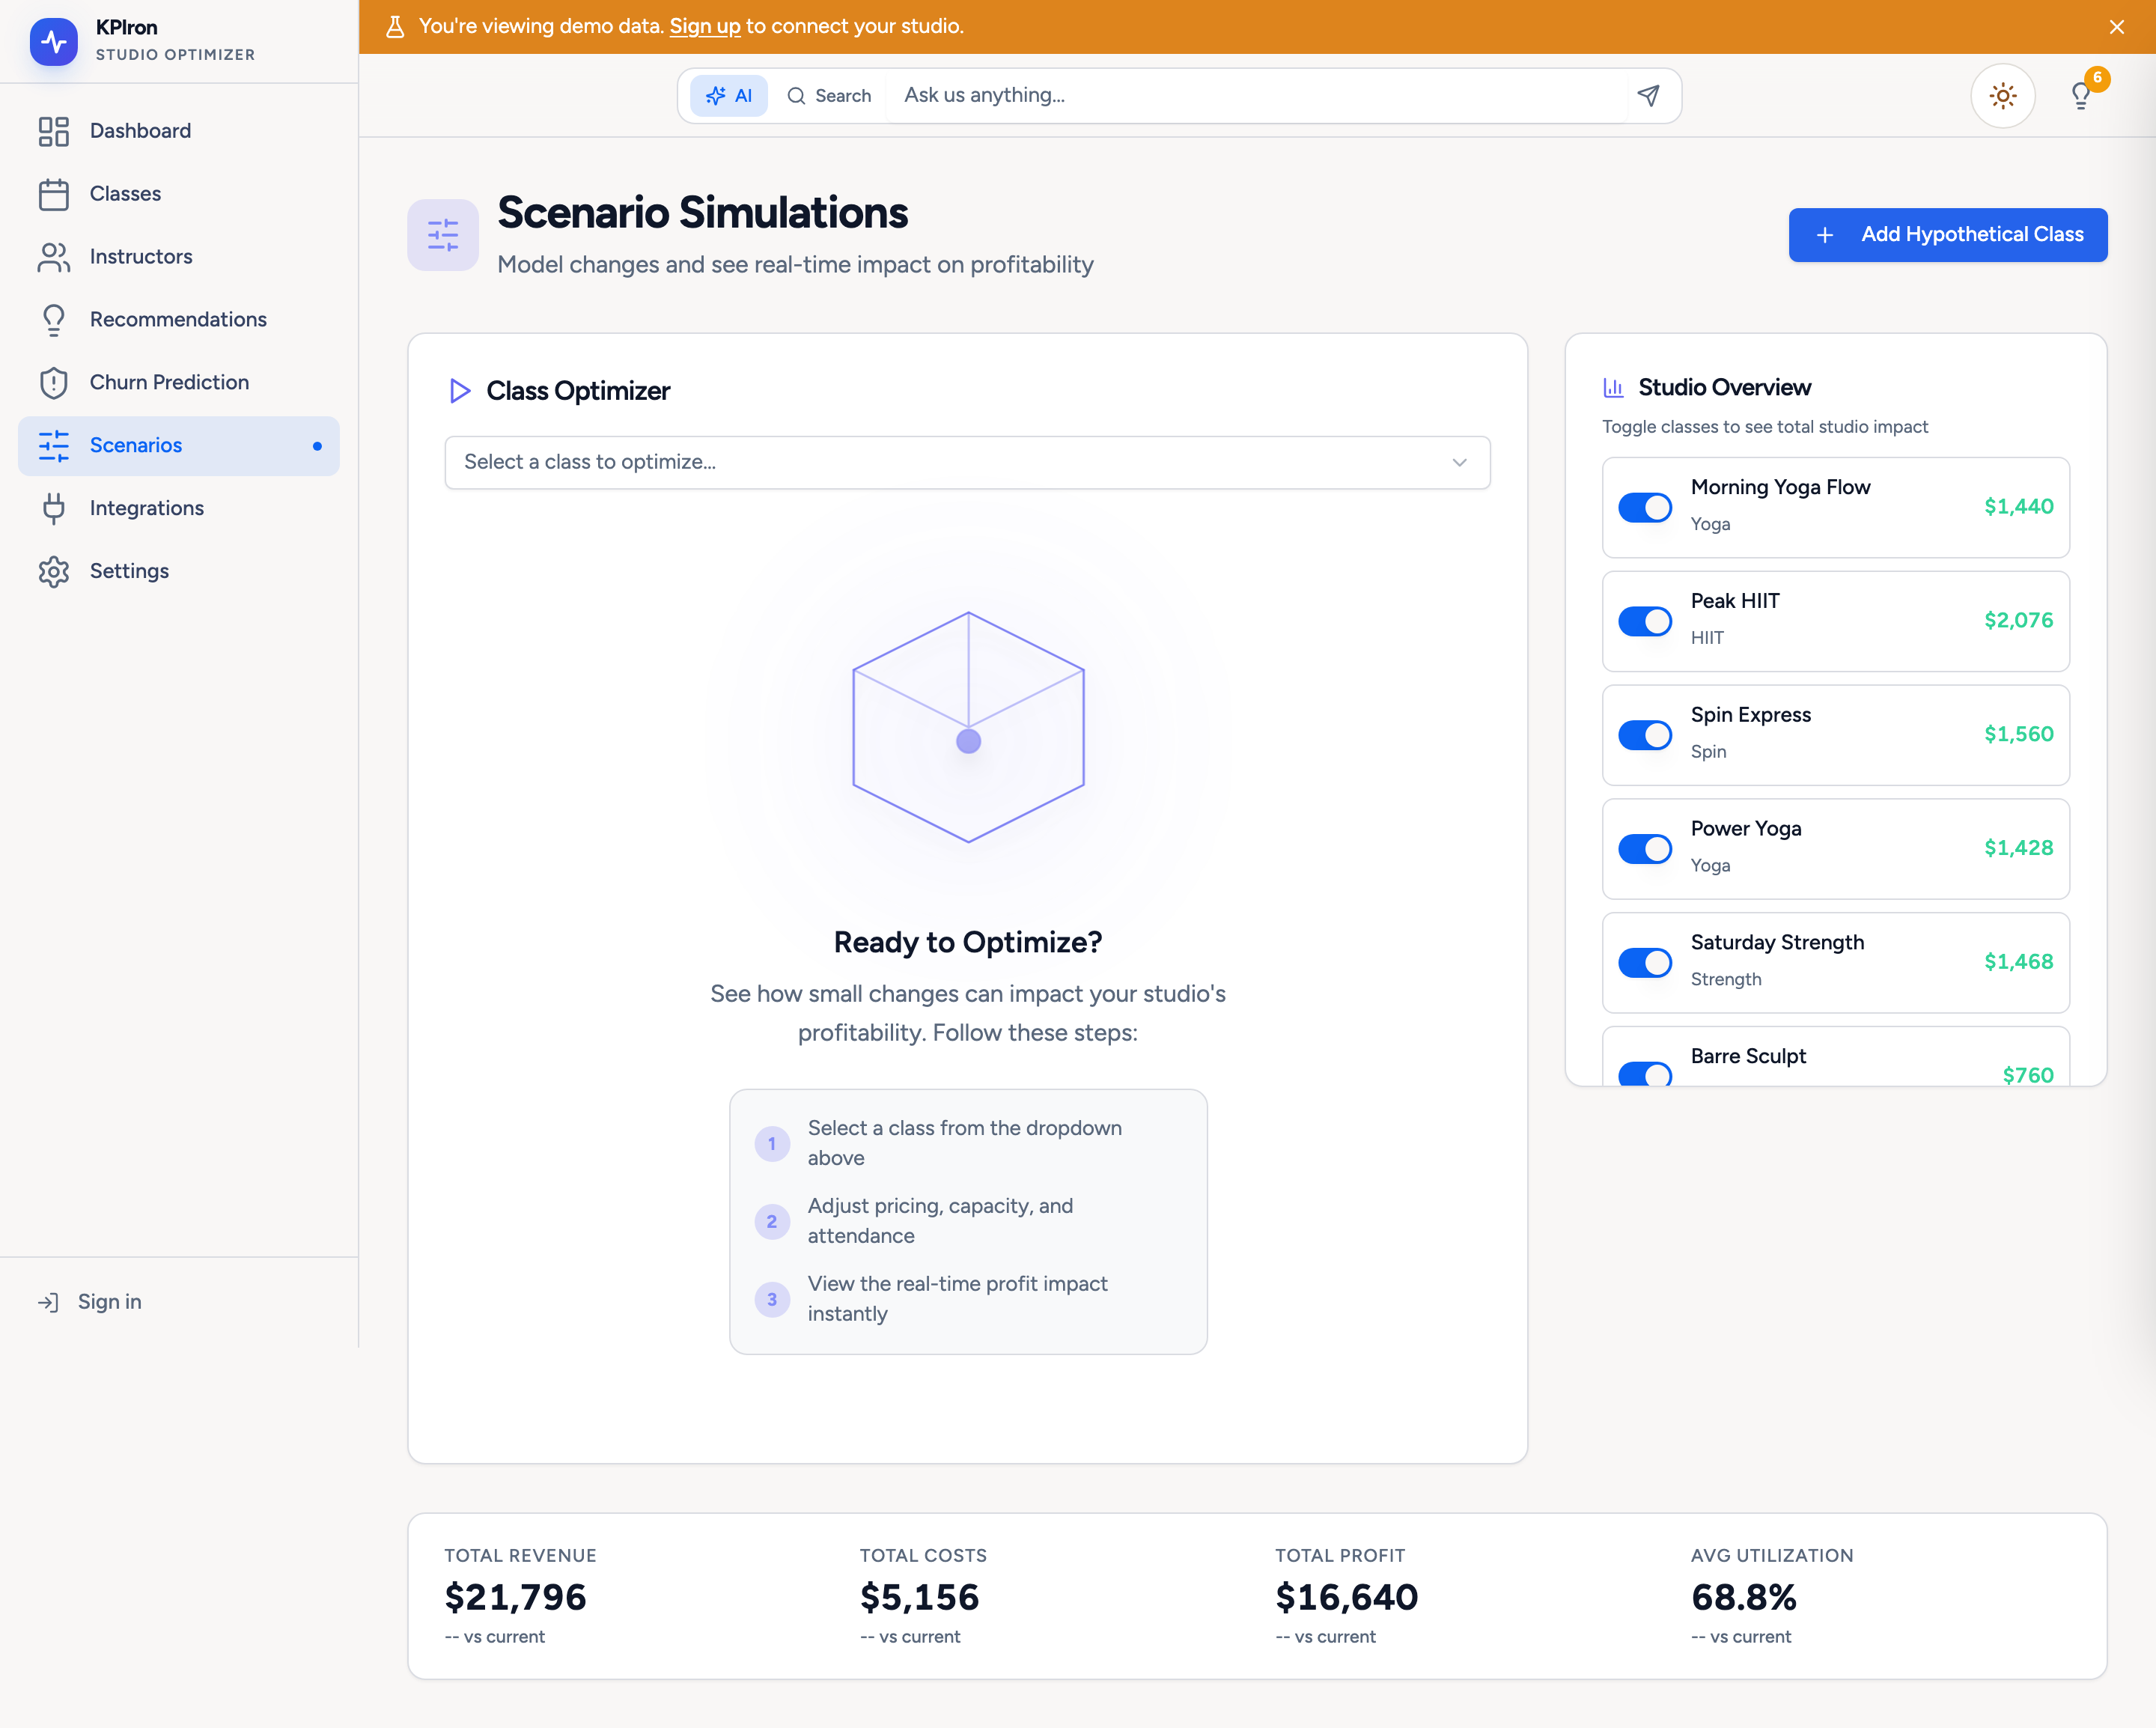The width and height of the screenshot is (2156, 1728).
Task: Follow the Sign up link in banner
Action: 704,27
